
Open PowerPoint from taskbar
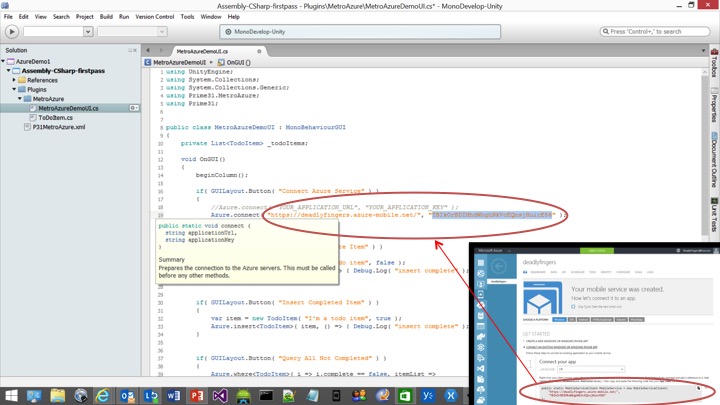(x=197, y=395)
